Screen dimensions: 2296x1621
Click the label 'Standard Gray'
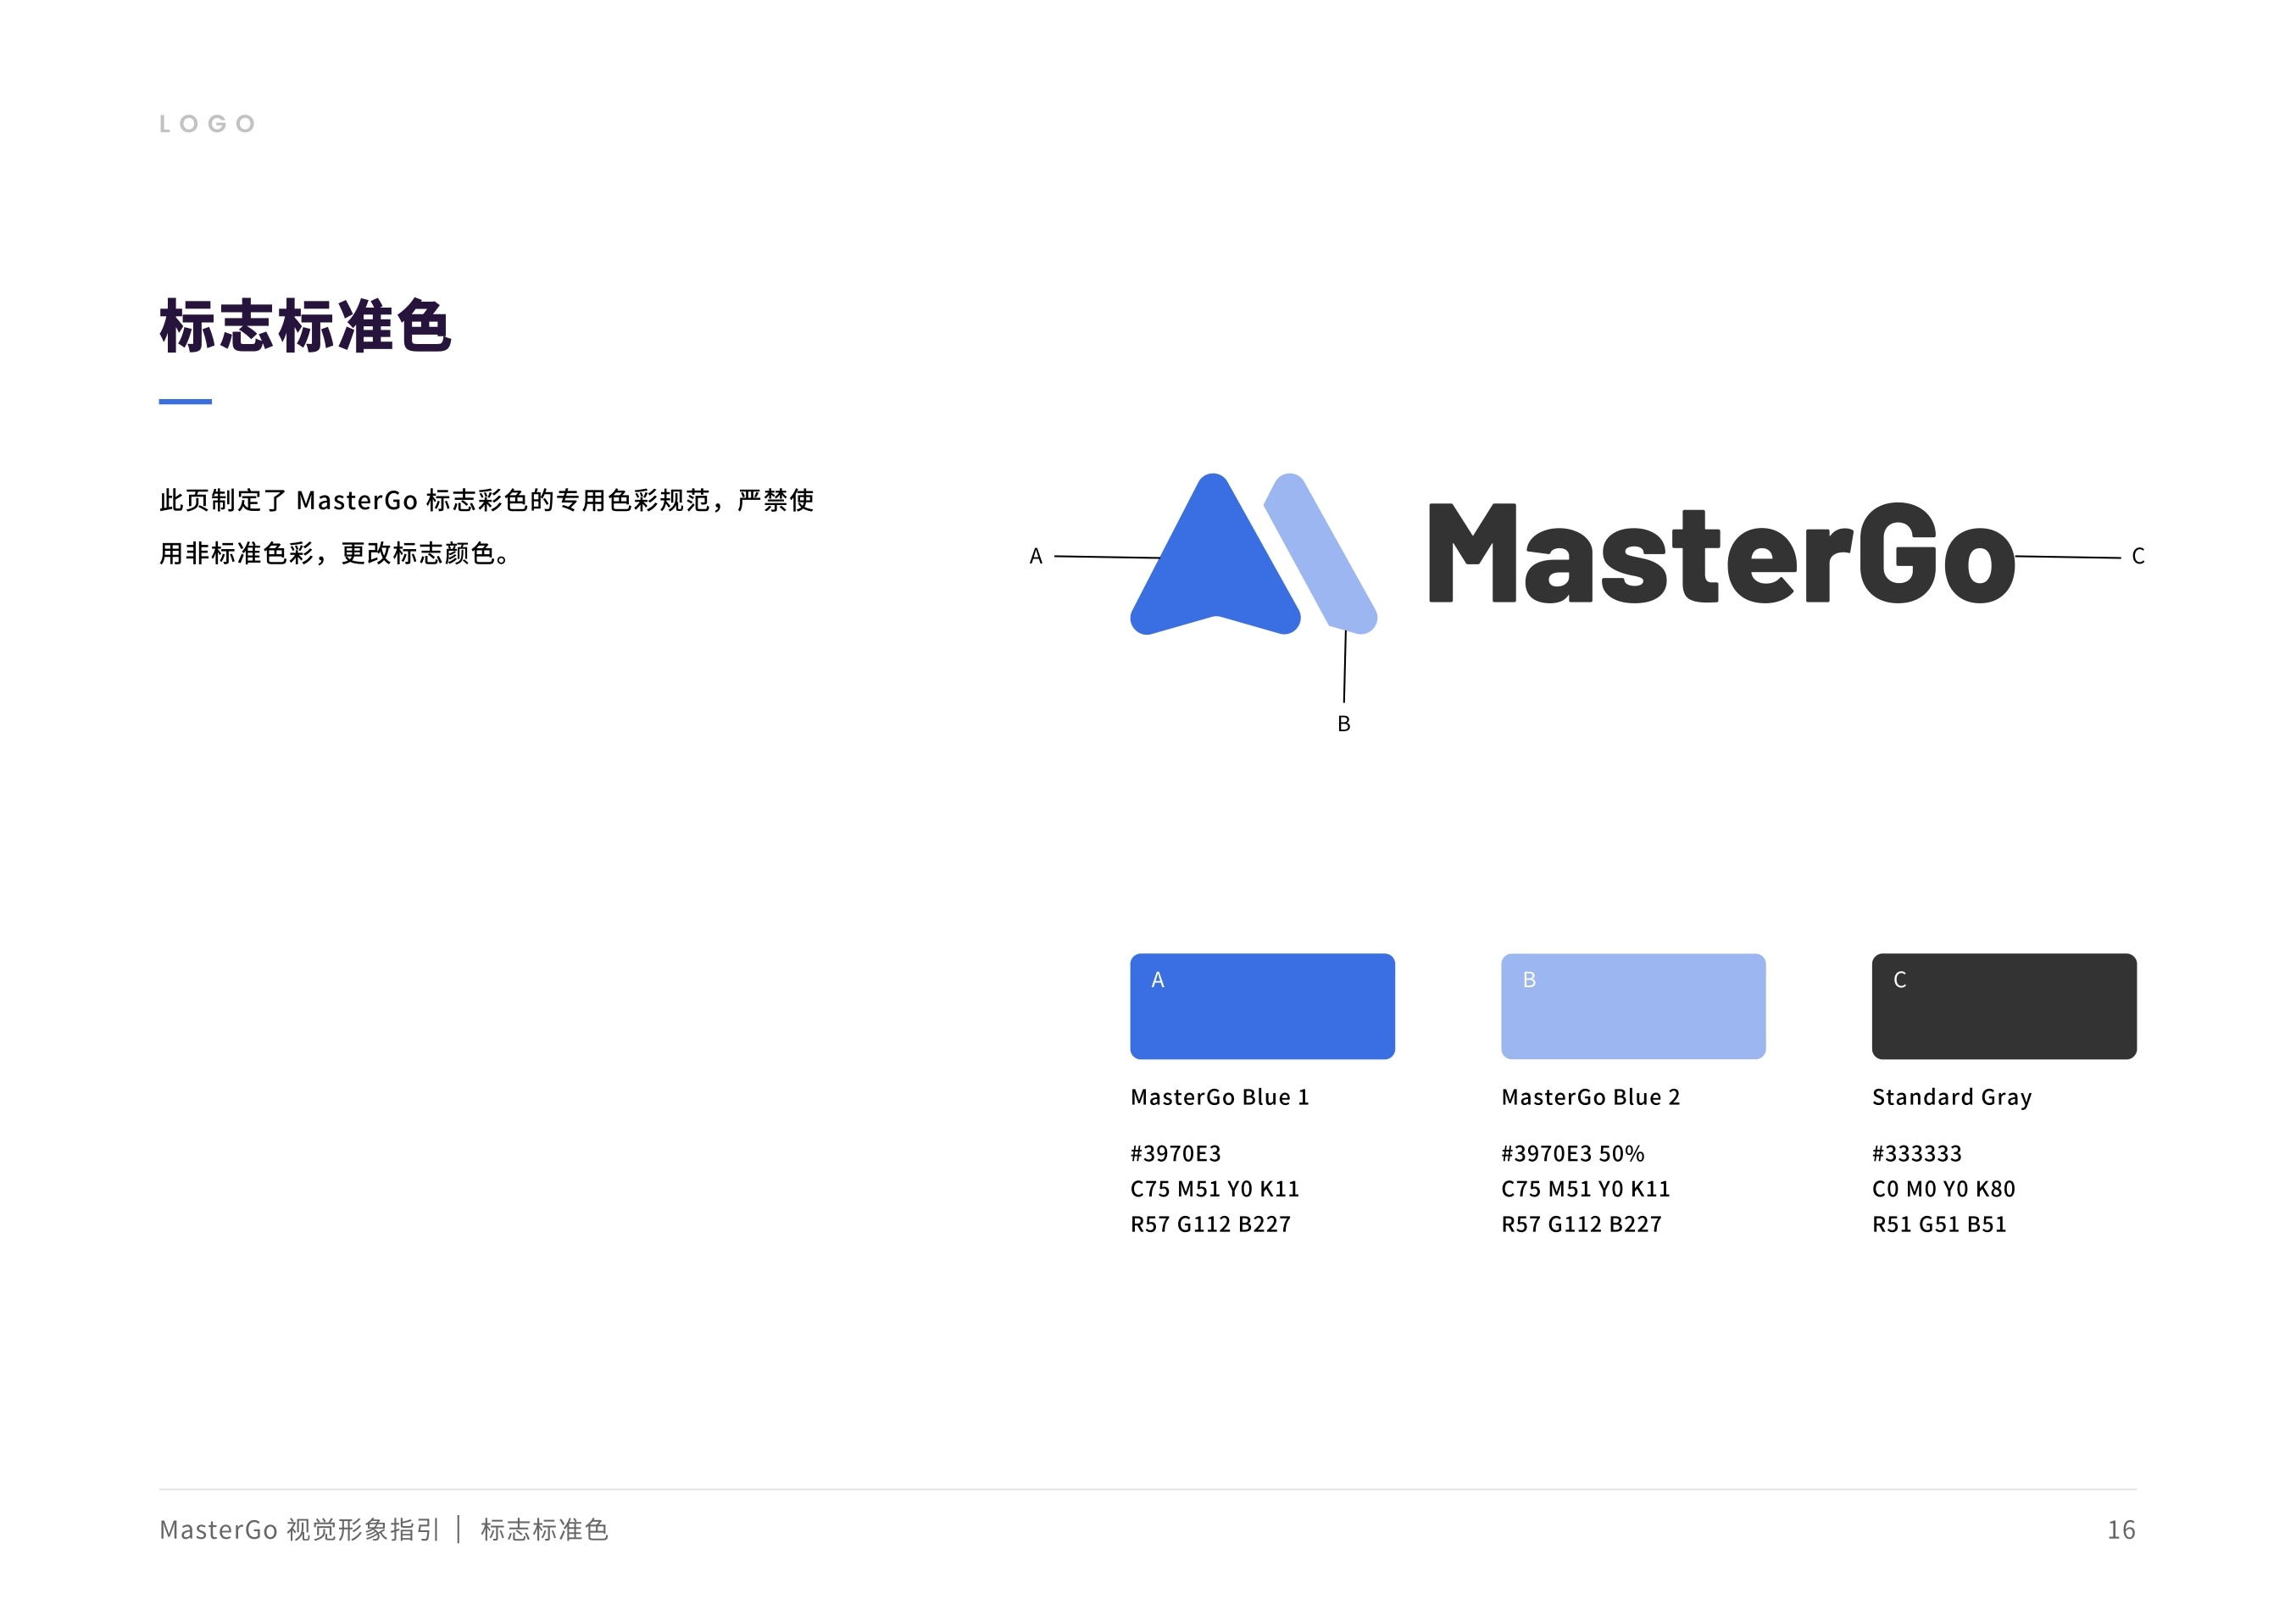(x=1952, y=1098)
